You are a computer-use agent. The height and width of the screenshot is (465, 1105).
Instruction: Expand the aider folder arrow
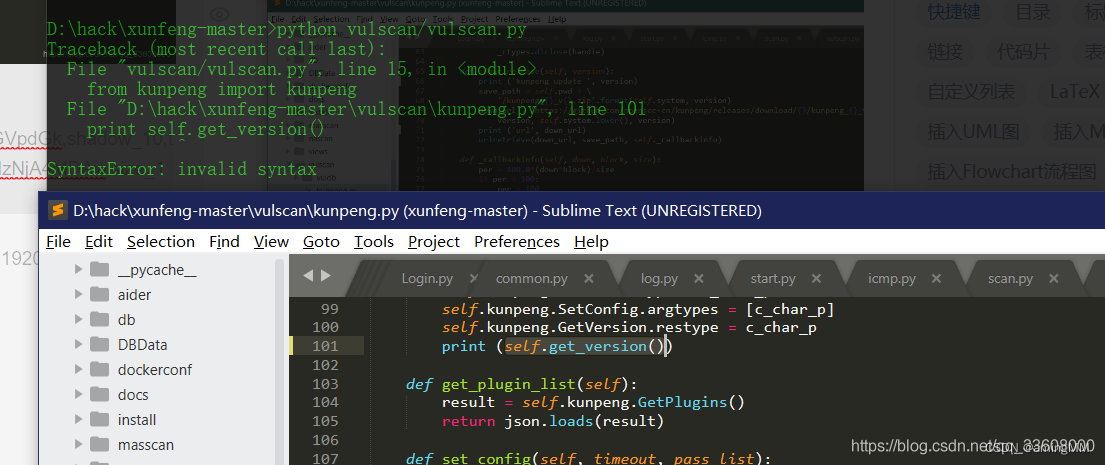[78, 294]
